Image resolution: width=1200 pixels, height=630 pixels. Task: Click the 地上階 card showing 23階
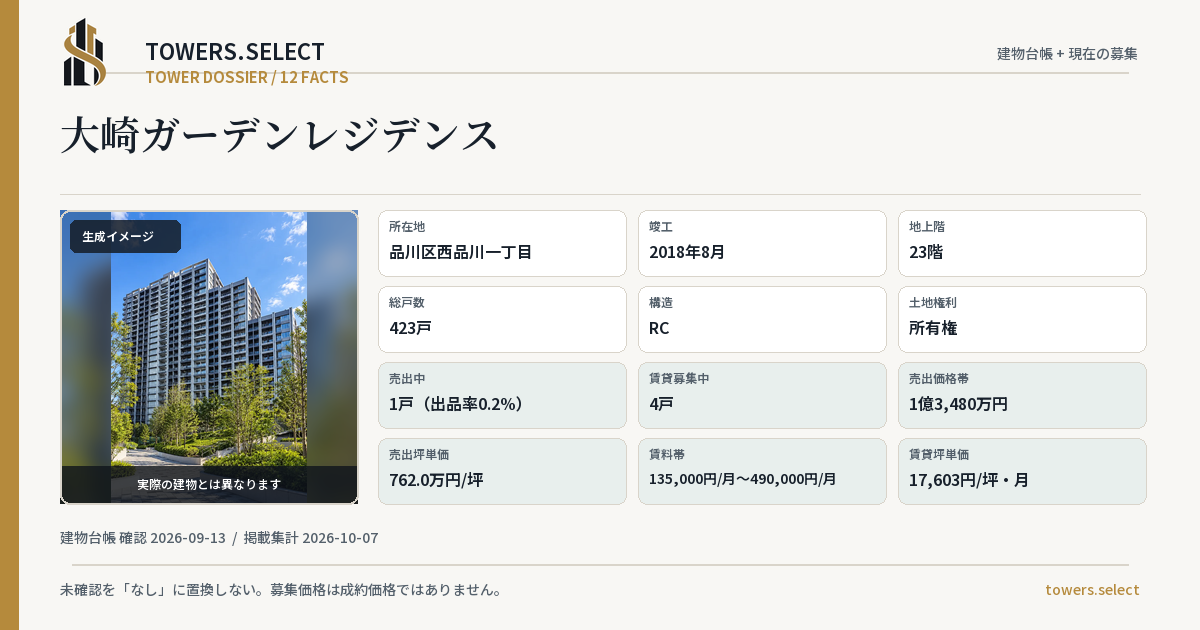1022,243
